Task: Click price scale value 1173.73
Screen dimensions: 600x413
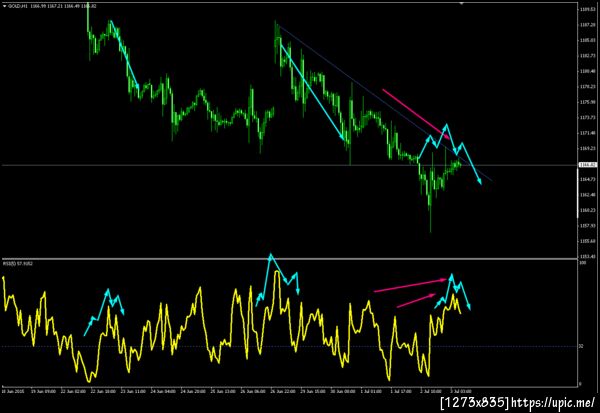Action: point(588,118)
